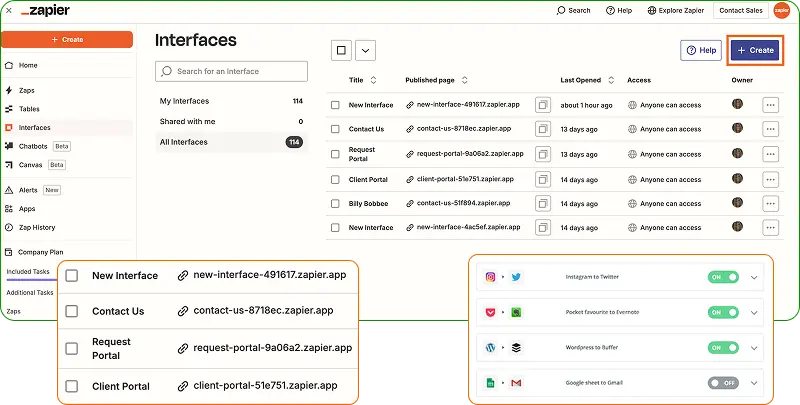Check the Request Portal row checkbox in the table
The image size is (800, 405).
(335, 154)
